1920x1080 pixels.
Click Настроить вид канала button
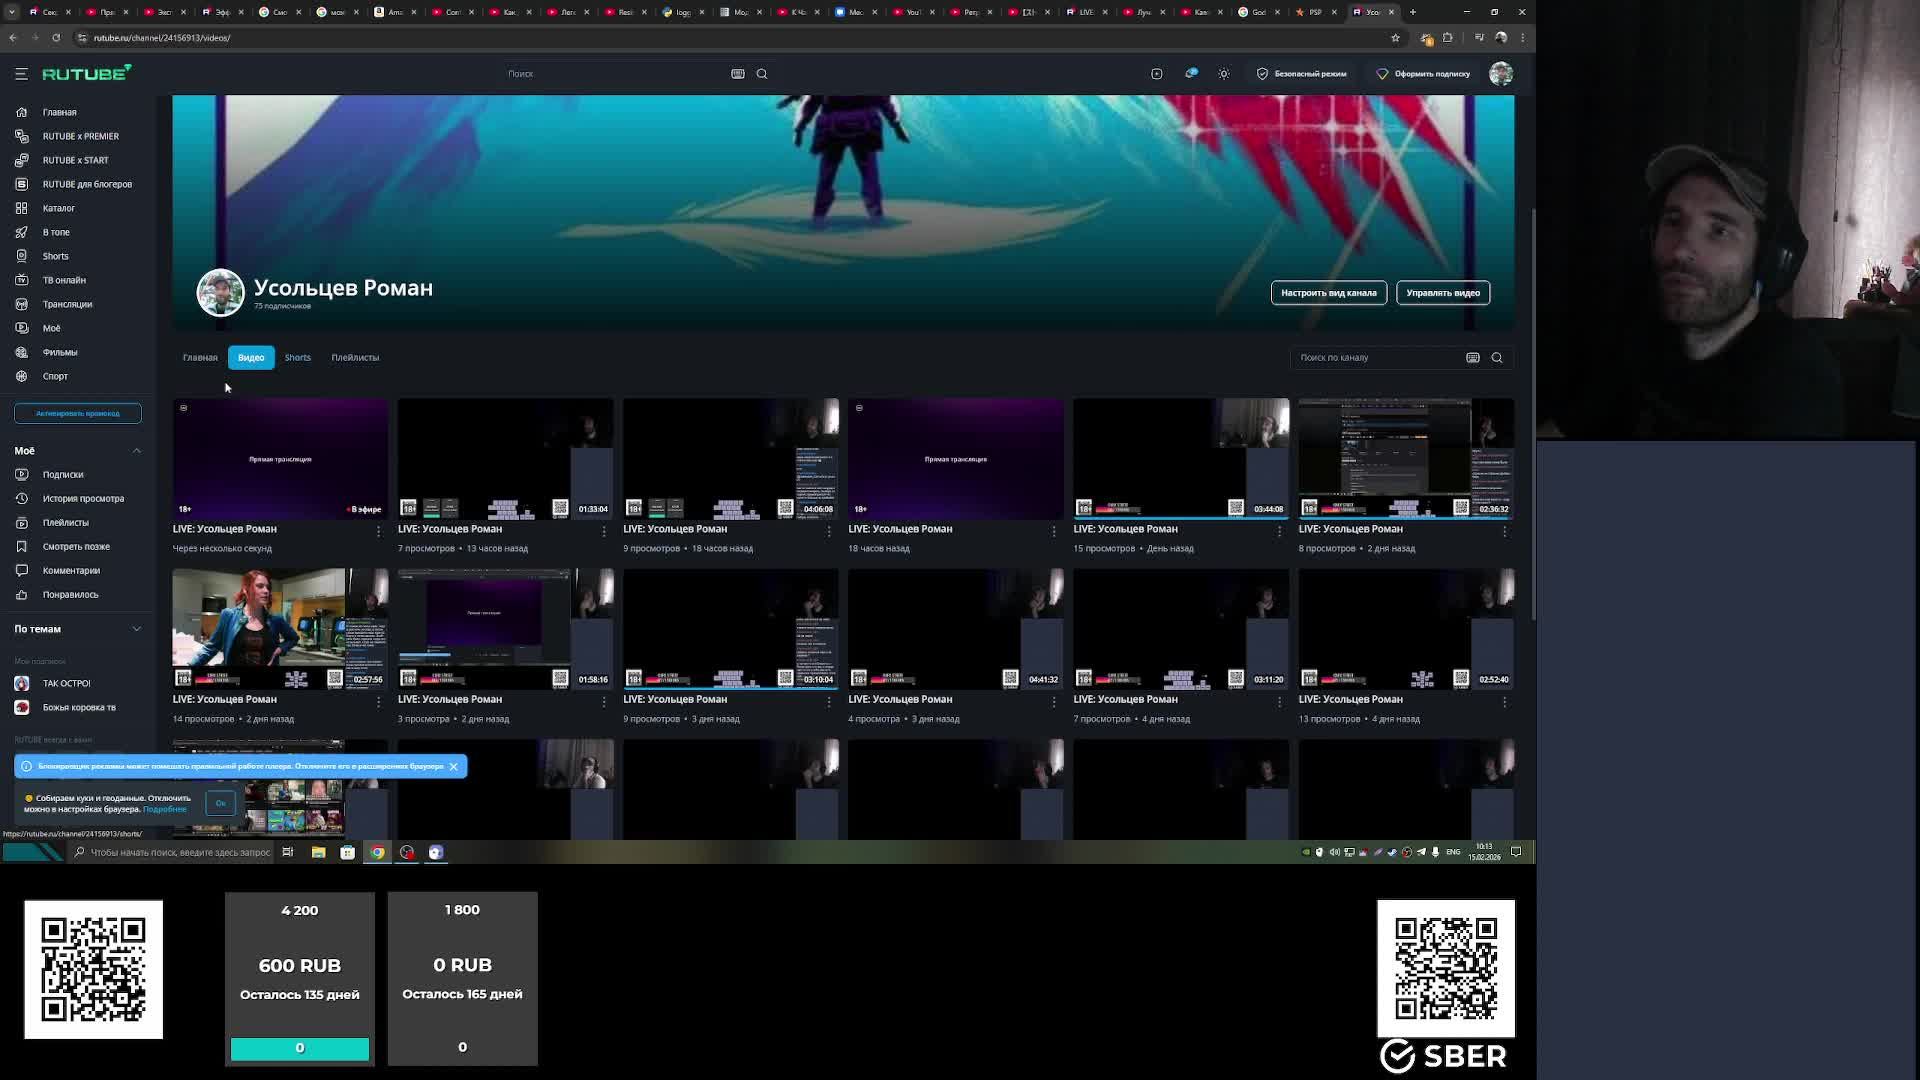[x=1328, y=293]
